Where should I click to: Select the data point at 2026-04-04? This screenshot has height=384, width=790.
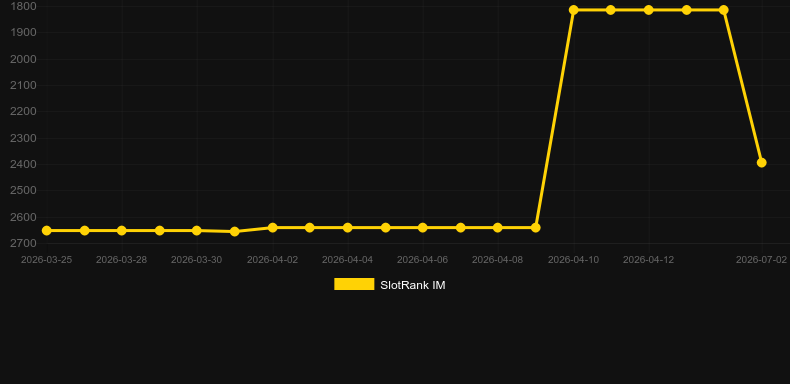tap(348, 228)
